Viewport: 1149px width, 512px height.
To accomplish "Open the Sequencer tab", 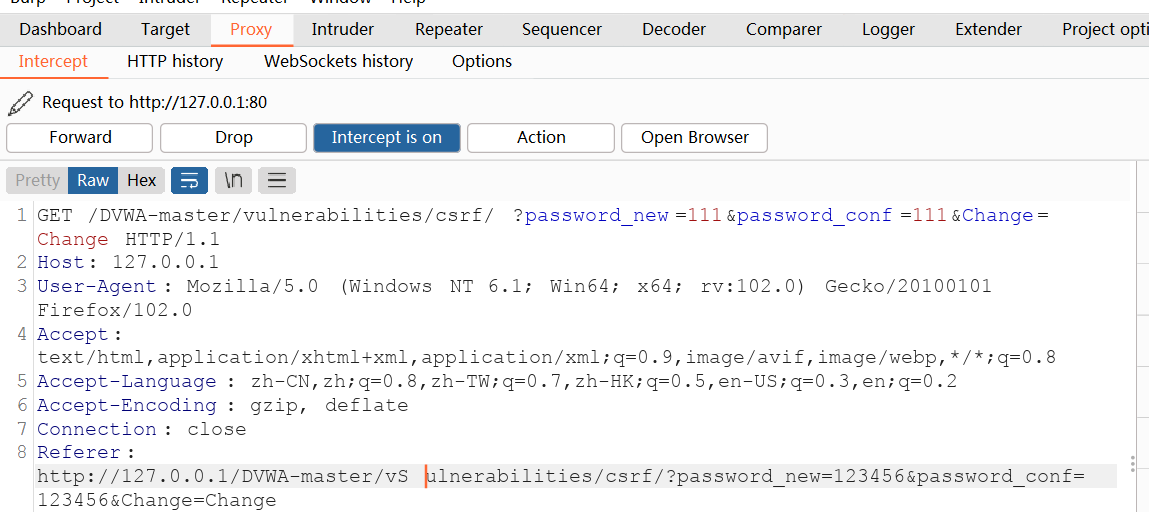I will [562, 29].
